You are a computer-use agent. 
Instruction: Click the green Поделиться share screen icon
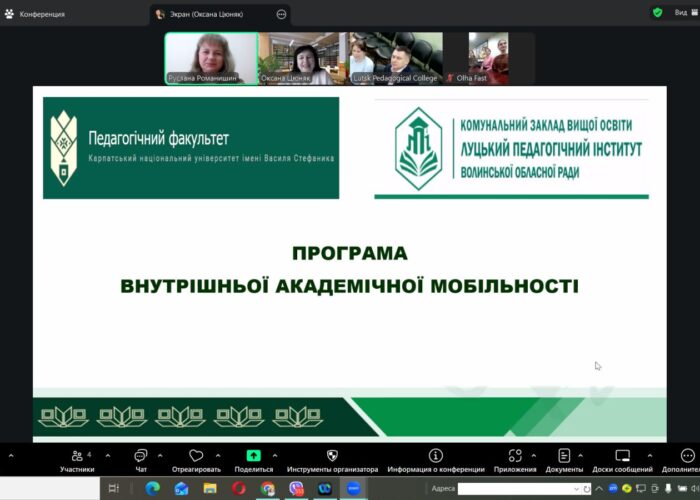pyautogui.click(x=253, y=456)
